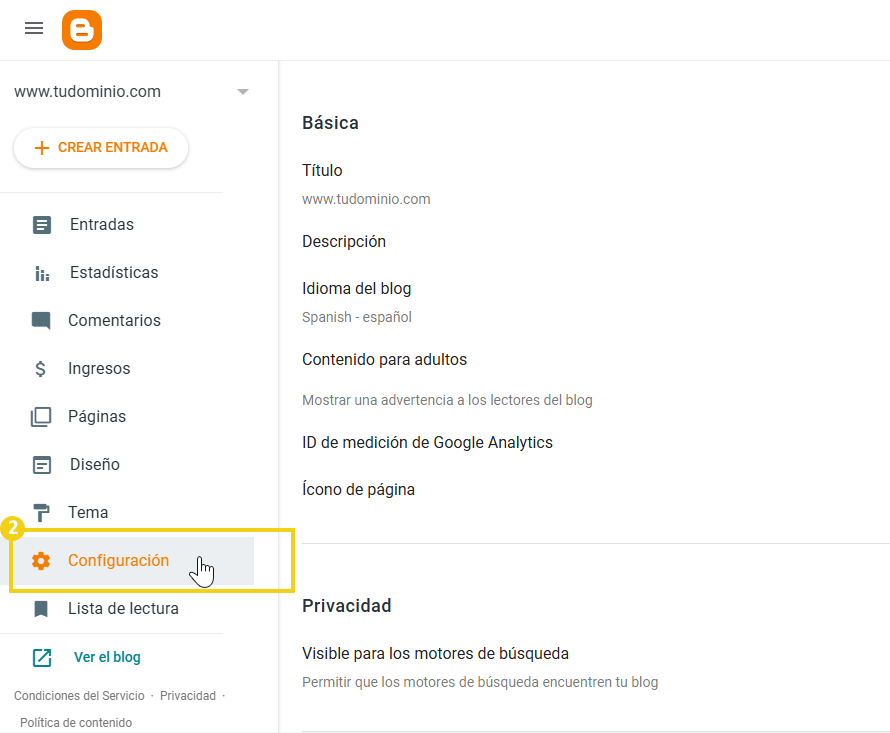
Task: Click the Lista de lectura bookmark icon
Action: 41,609
